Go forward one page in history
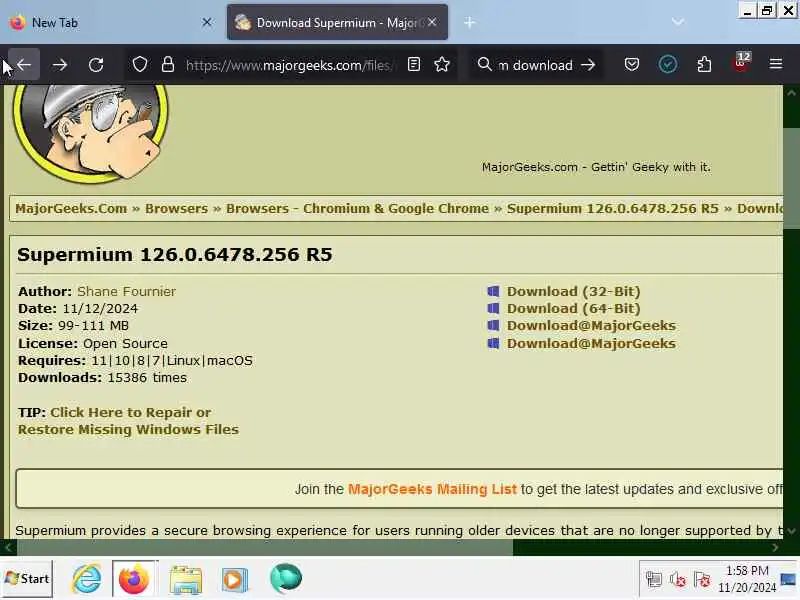 point(60,65)
